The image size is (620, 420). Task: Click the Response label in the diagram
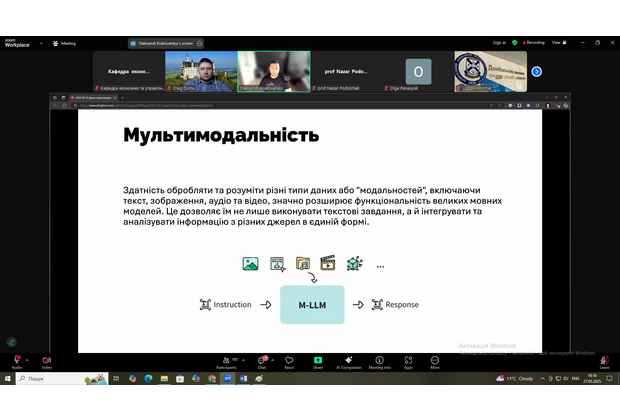pyautogui.click(x=402, y=305)
